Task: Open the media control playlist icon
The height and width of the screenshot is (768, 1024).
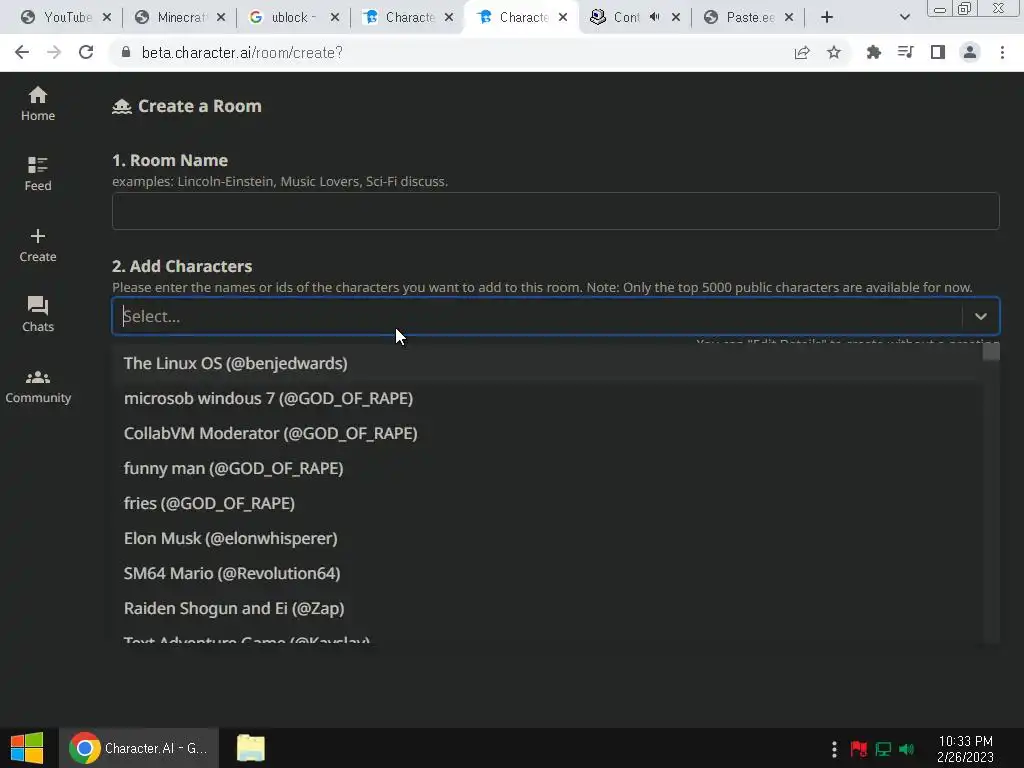Action: [906, 52]
